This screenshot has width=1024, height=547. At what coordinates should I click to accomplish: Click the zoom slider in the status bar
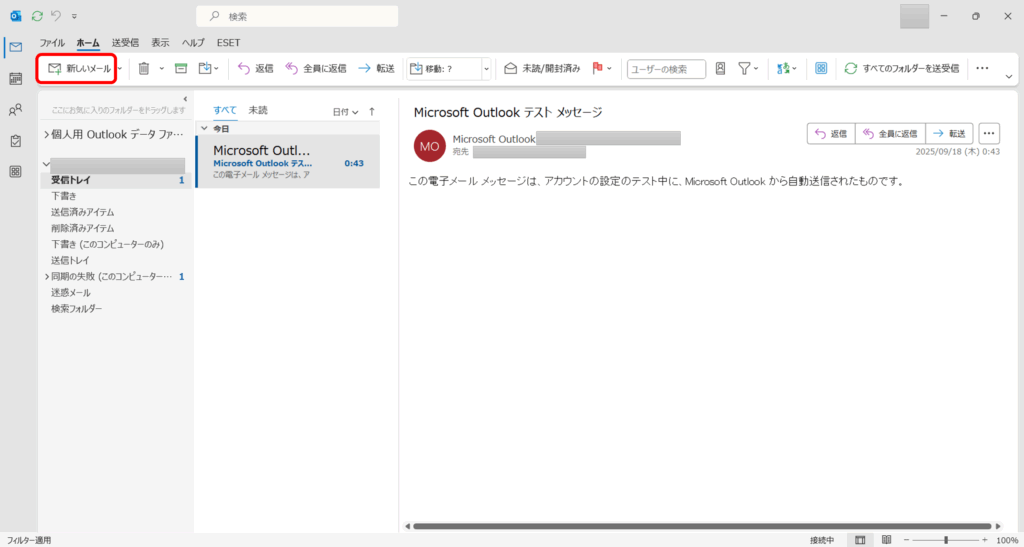pos(946,540)
